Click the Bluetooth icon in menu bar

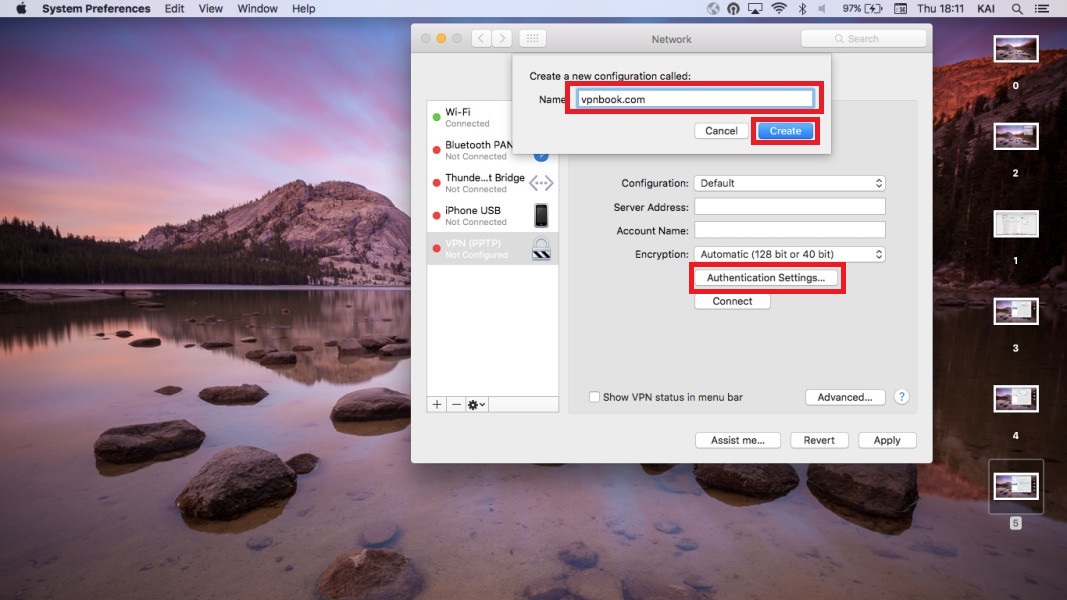pyautogui.click(x=801, y=9)
